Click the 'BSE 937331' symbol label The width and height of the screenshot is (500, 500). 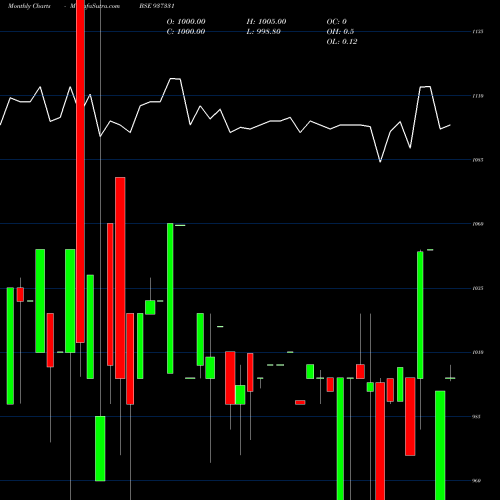(x=157, y=6)
